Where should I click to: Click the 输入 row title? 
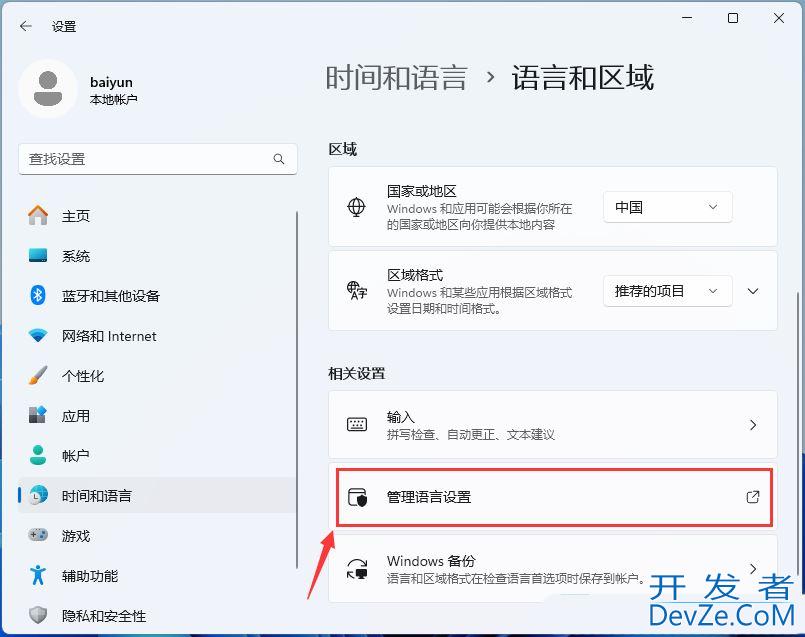pyautogui.click(x=401, y=416)
